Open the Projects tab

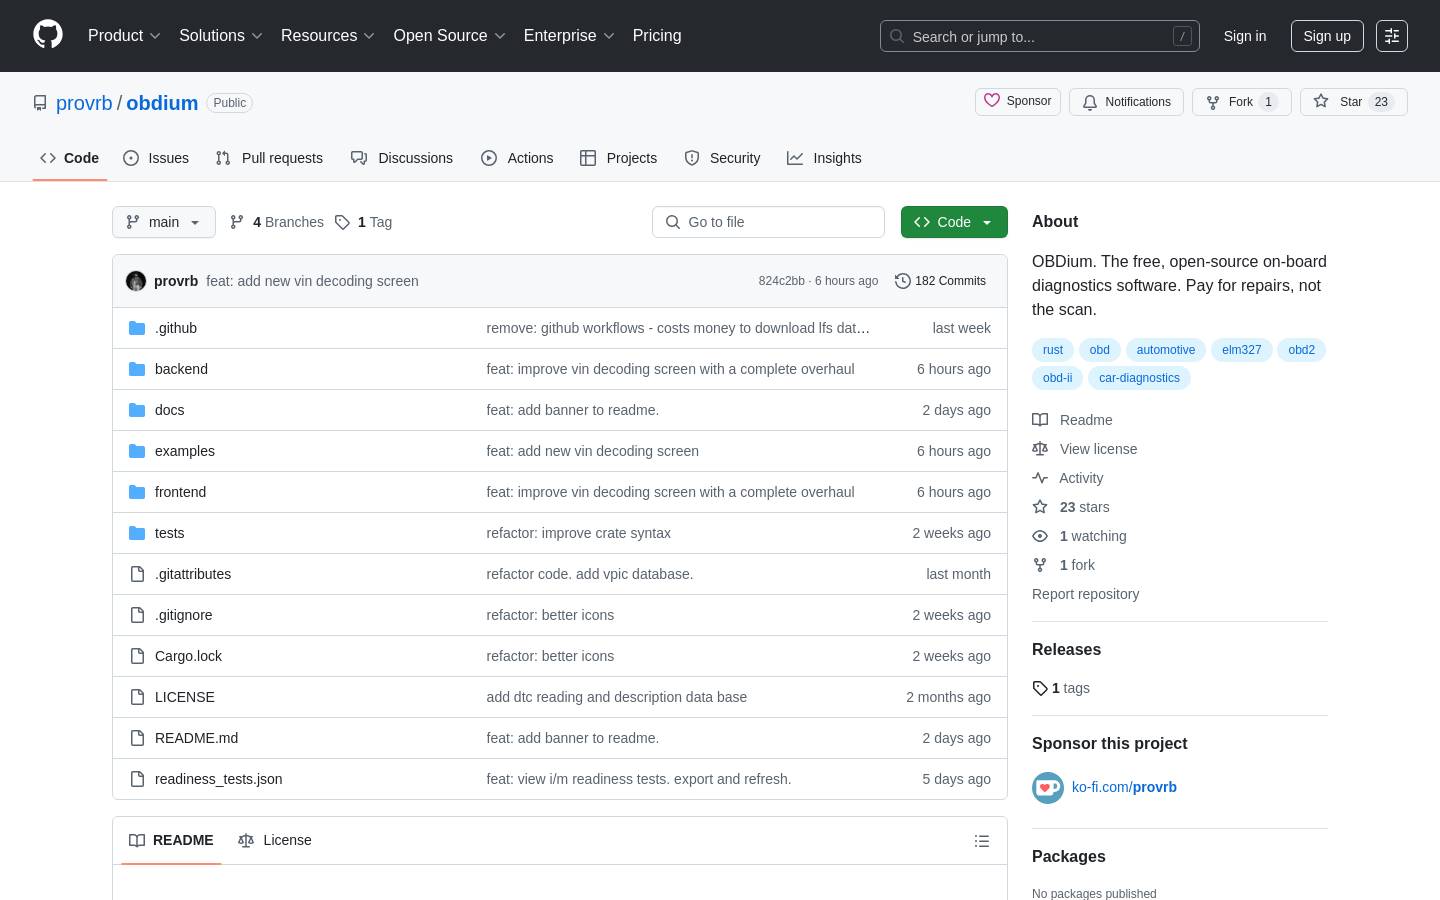619,158
